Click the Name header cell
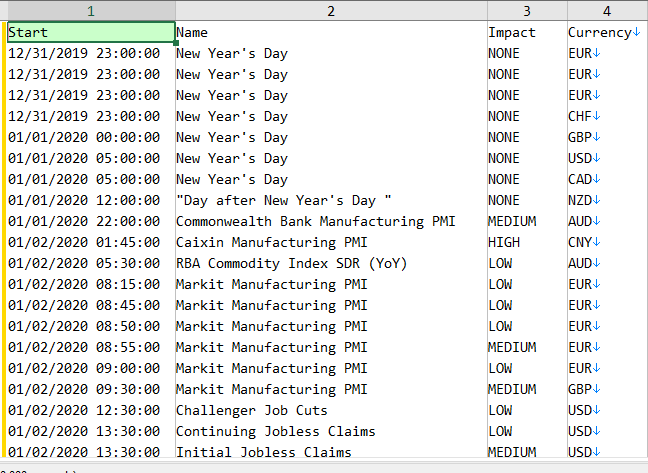 (x=331, y=32)
